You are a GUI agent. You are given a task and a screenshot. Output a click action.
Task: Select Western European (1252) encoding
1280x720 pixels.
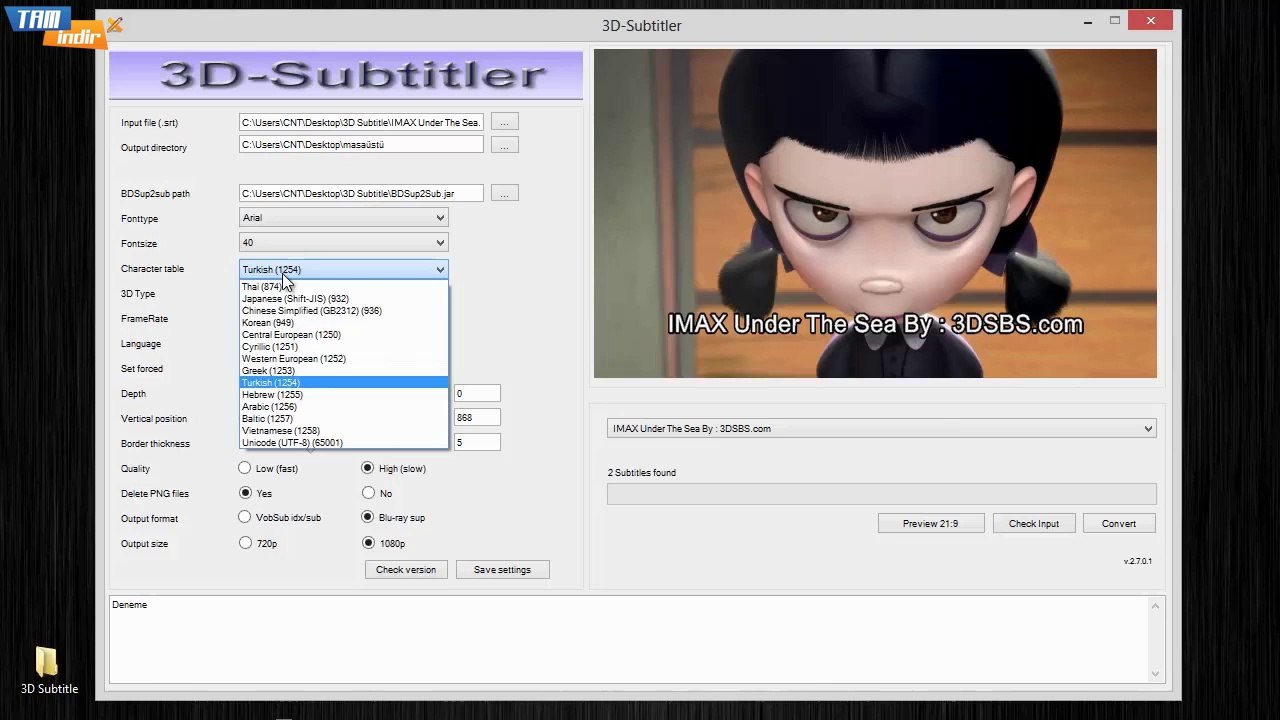click(344, 359)
